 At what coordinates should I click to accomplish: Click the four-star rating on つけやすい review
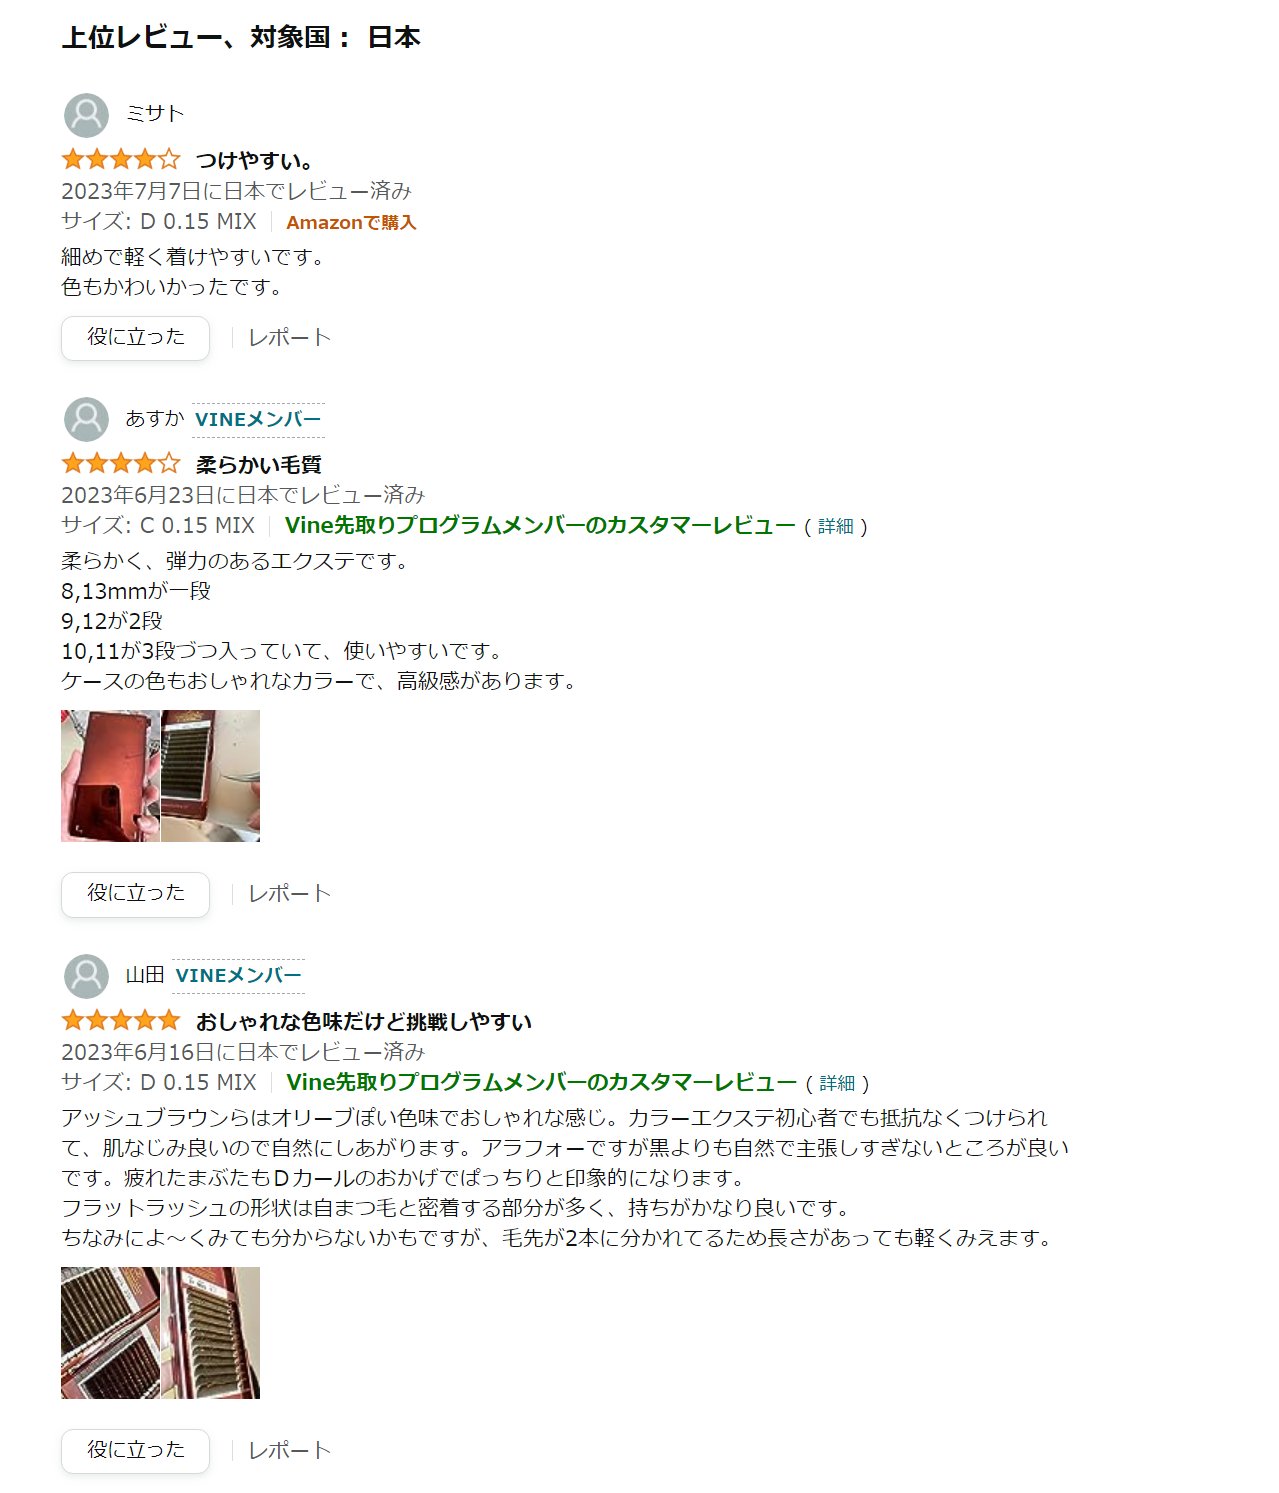coord(120,159)
